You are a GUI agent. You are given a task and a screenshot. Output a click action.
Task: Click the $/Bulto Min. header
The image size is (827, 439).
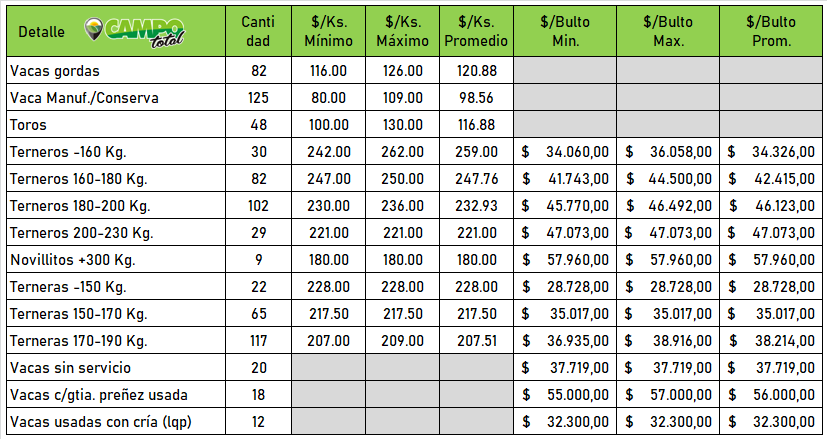pos(565,31)
